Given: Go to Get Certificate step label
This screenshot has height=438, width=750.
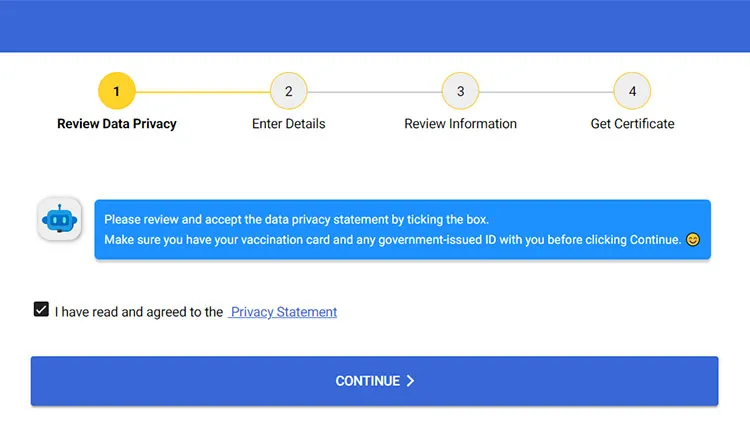Looking at the screenshot, I should pyautogui.click(x=632, y=124).
